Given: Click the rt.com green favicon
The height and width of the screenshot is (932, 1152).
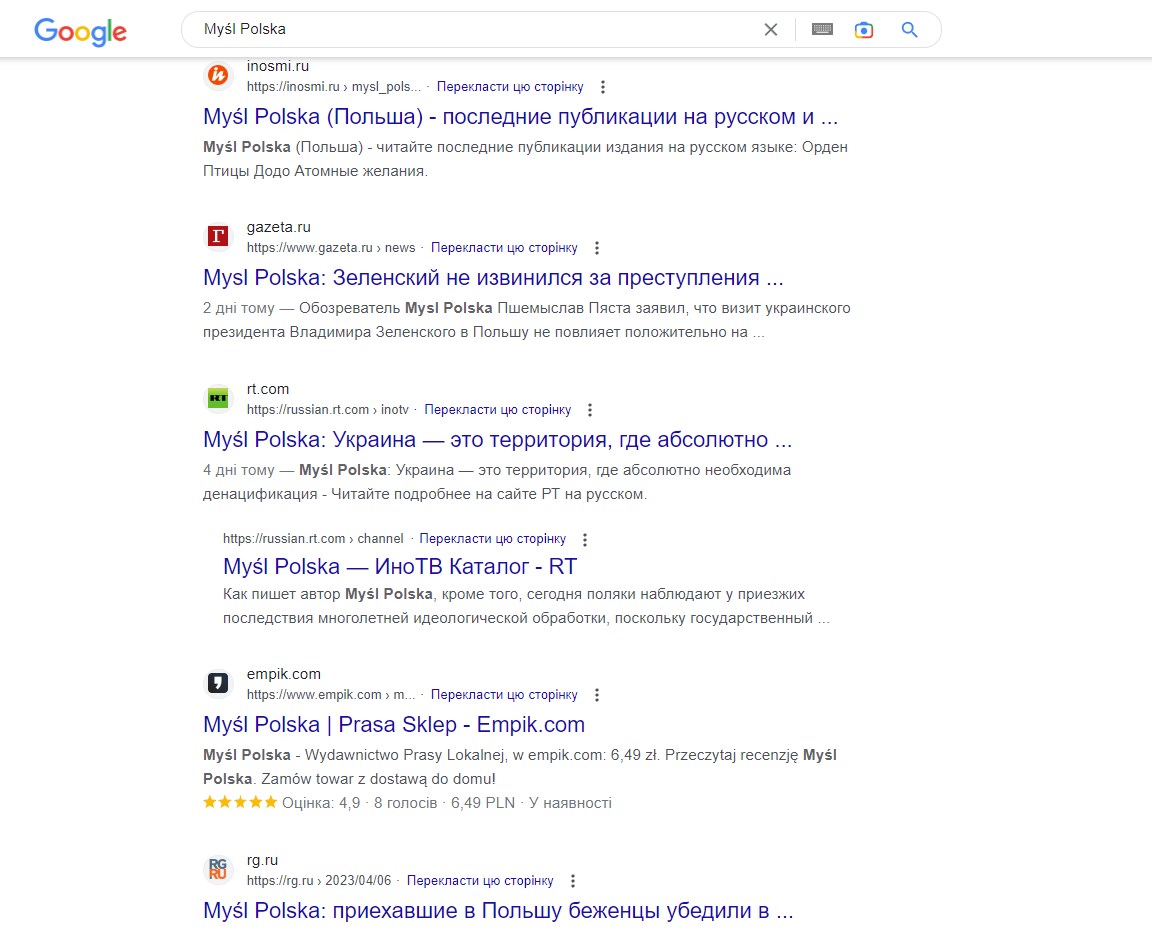Looking at the screenshot, I should pyautogui.click(x=218, y=398).
